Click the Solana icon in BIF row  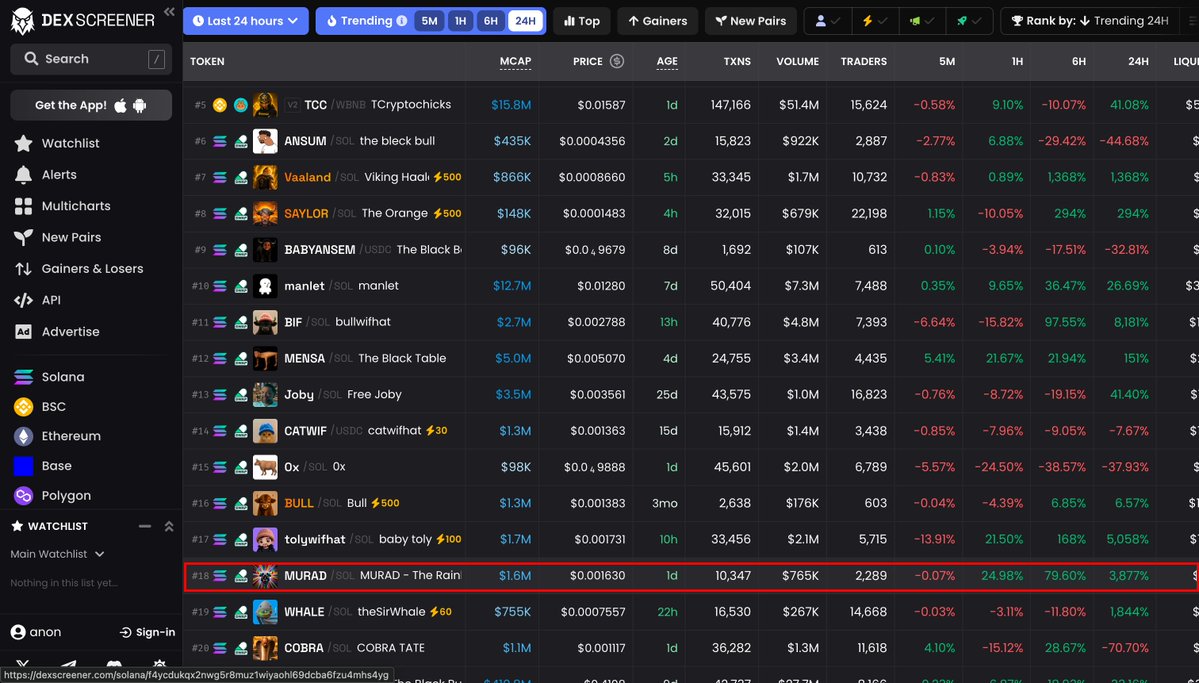(x=220, y=322)
